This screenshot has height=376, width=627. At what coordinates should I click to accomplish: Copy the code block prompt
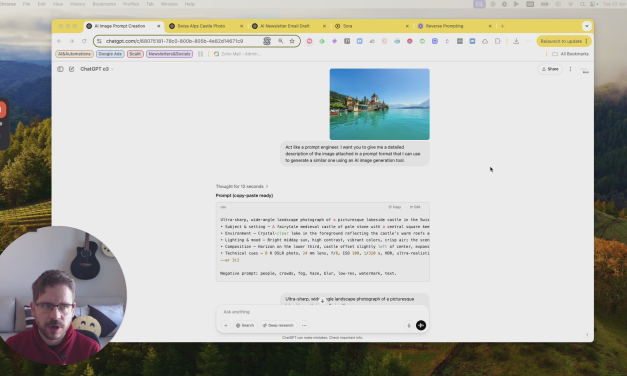[395, 207]
